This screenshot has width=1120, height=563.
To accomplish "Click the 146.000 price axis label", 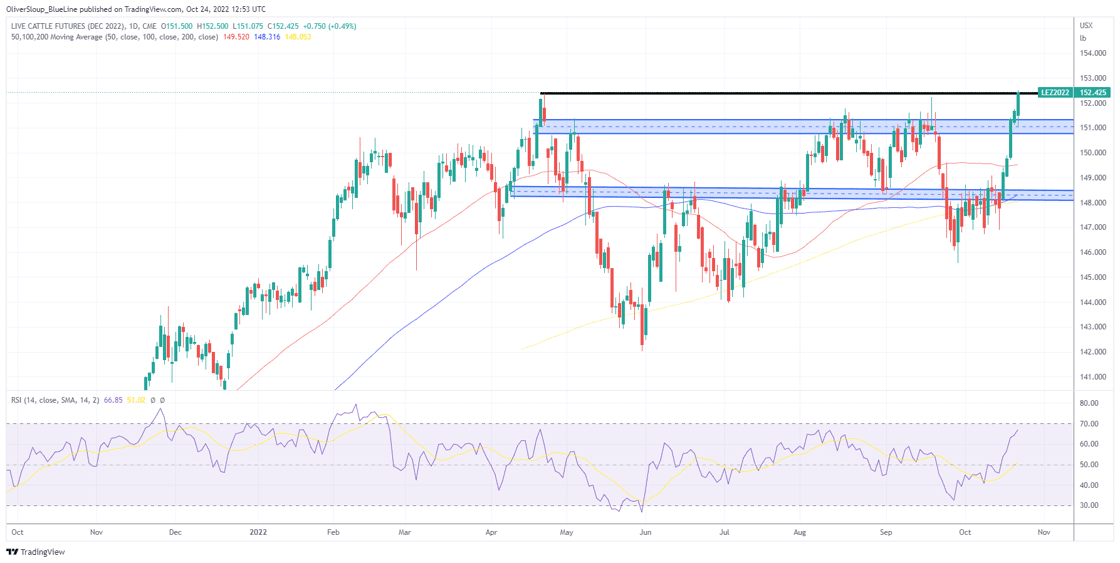I will pyautogui.click(x=1091, y=253).
